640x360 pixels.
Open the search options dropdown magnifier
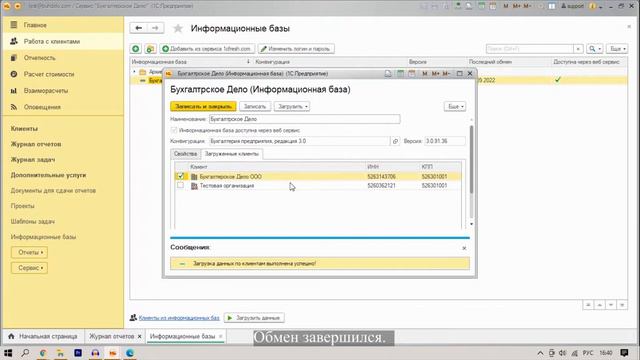(x=595, y=49)
